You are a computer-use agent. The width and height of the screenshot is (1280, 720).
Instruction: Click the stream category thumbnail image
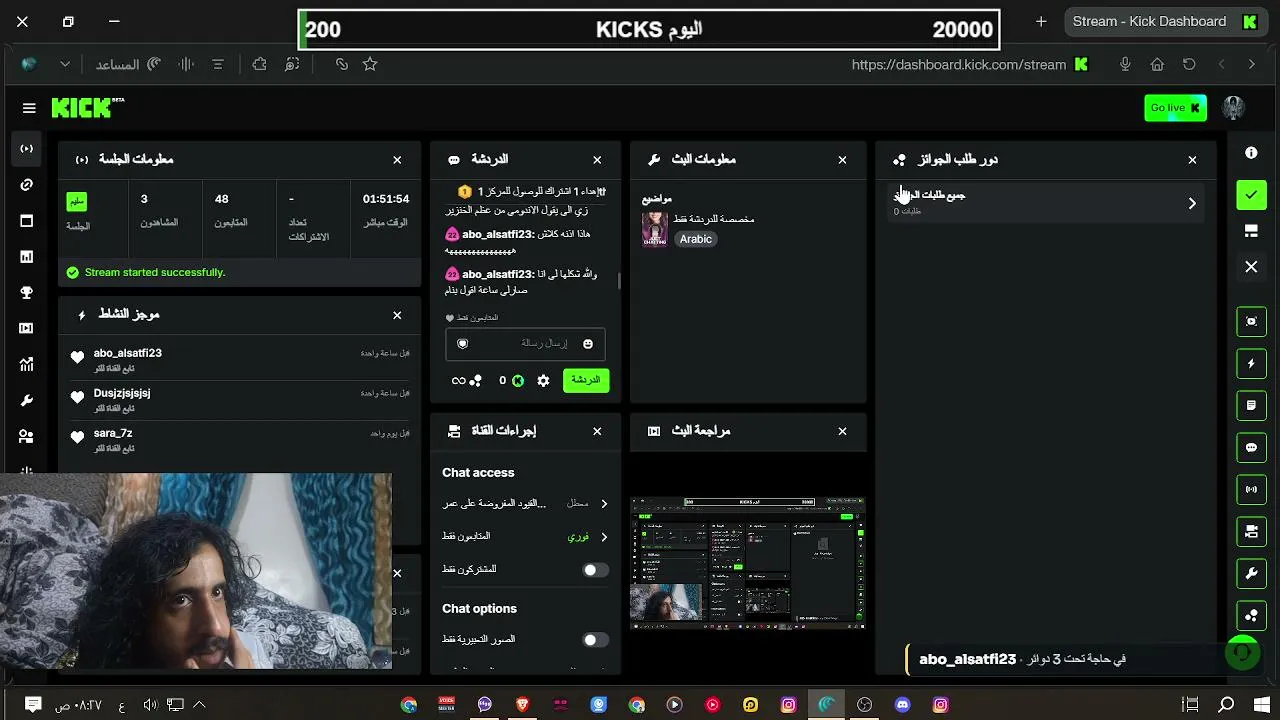(655, 229)
